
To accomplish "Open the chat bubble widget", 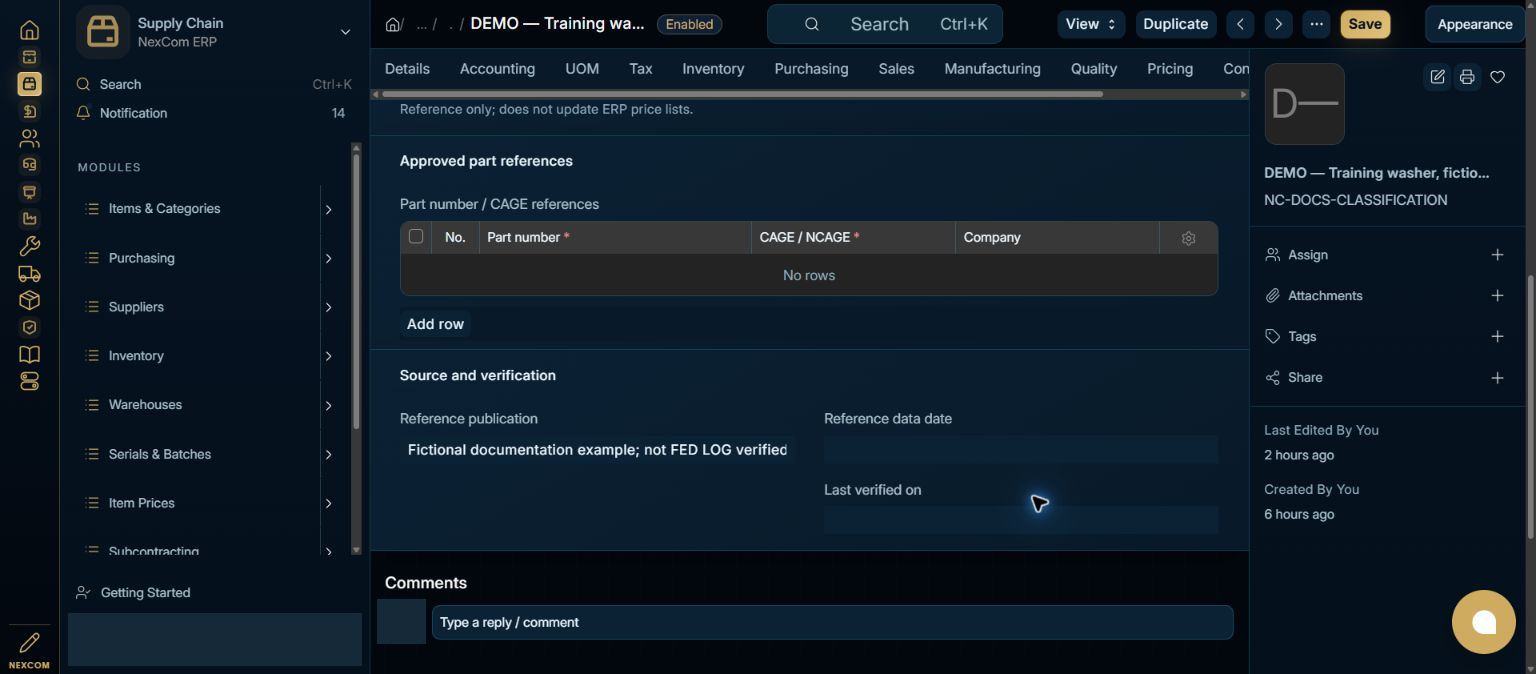I will [1484, 622].
